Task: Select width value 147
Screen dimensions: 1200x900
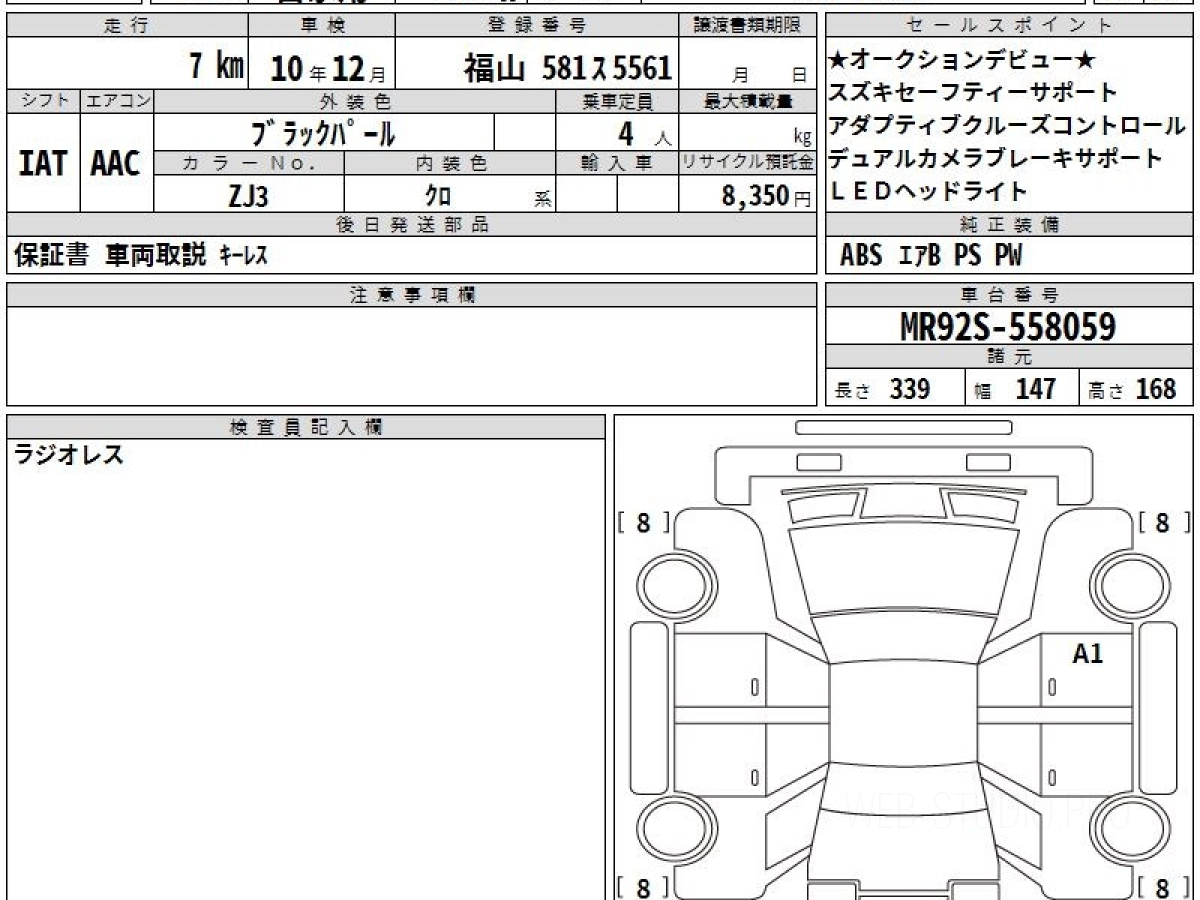Action: pyautogui.click(x=1035, y=389)
